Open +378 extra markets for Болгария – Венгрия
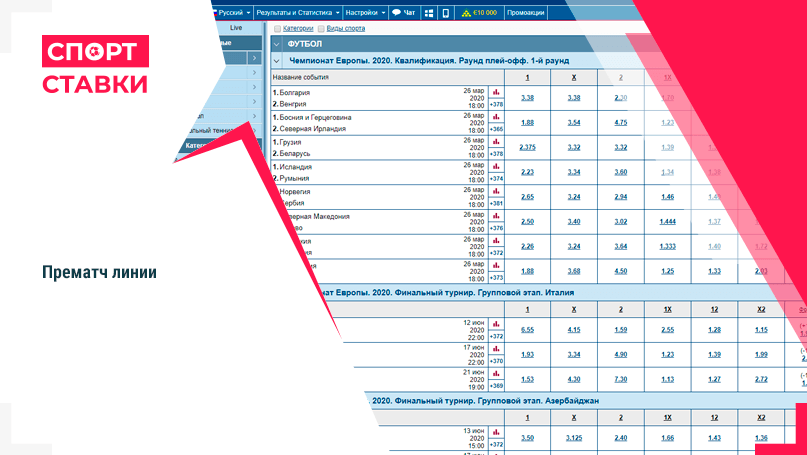The image size is (807, 455). [497, 104]
